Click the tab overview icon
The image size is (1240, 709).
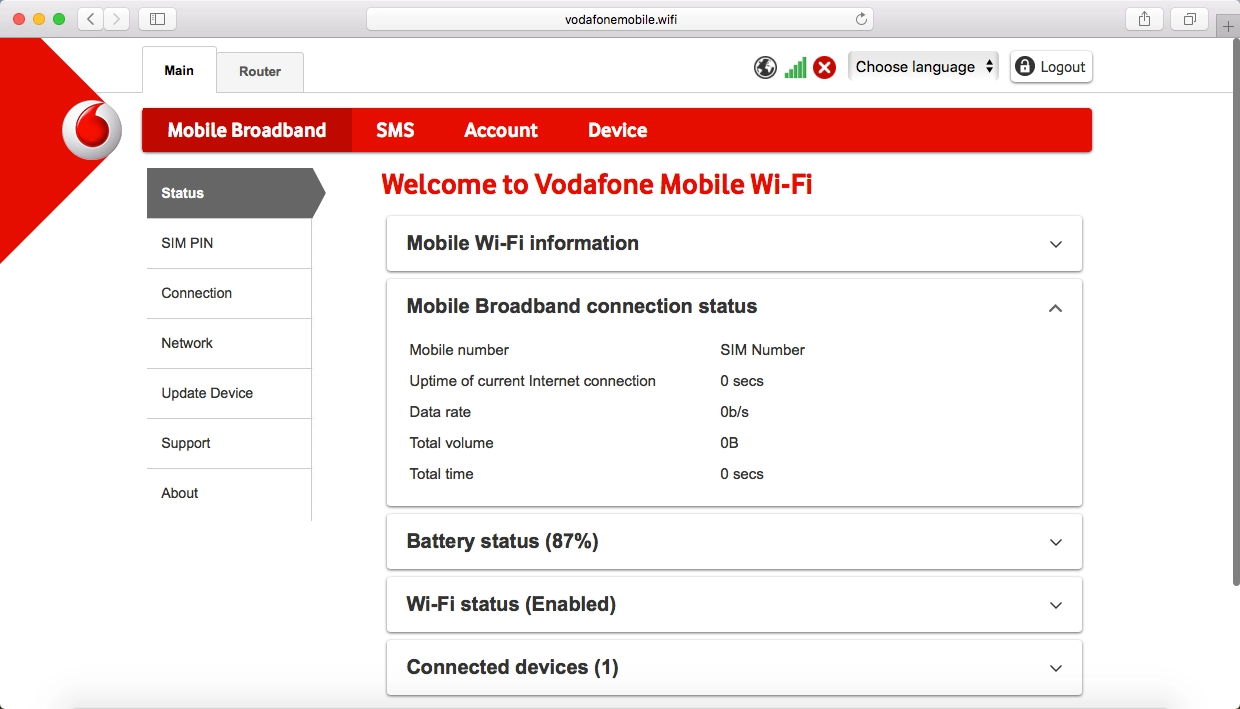(x=1188, y=17)
